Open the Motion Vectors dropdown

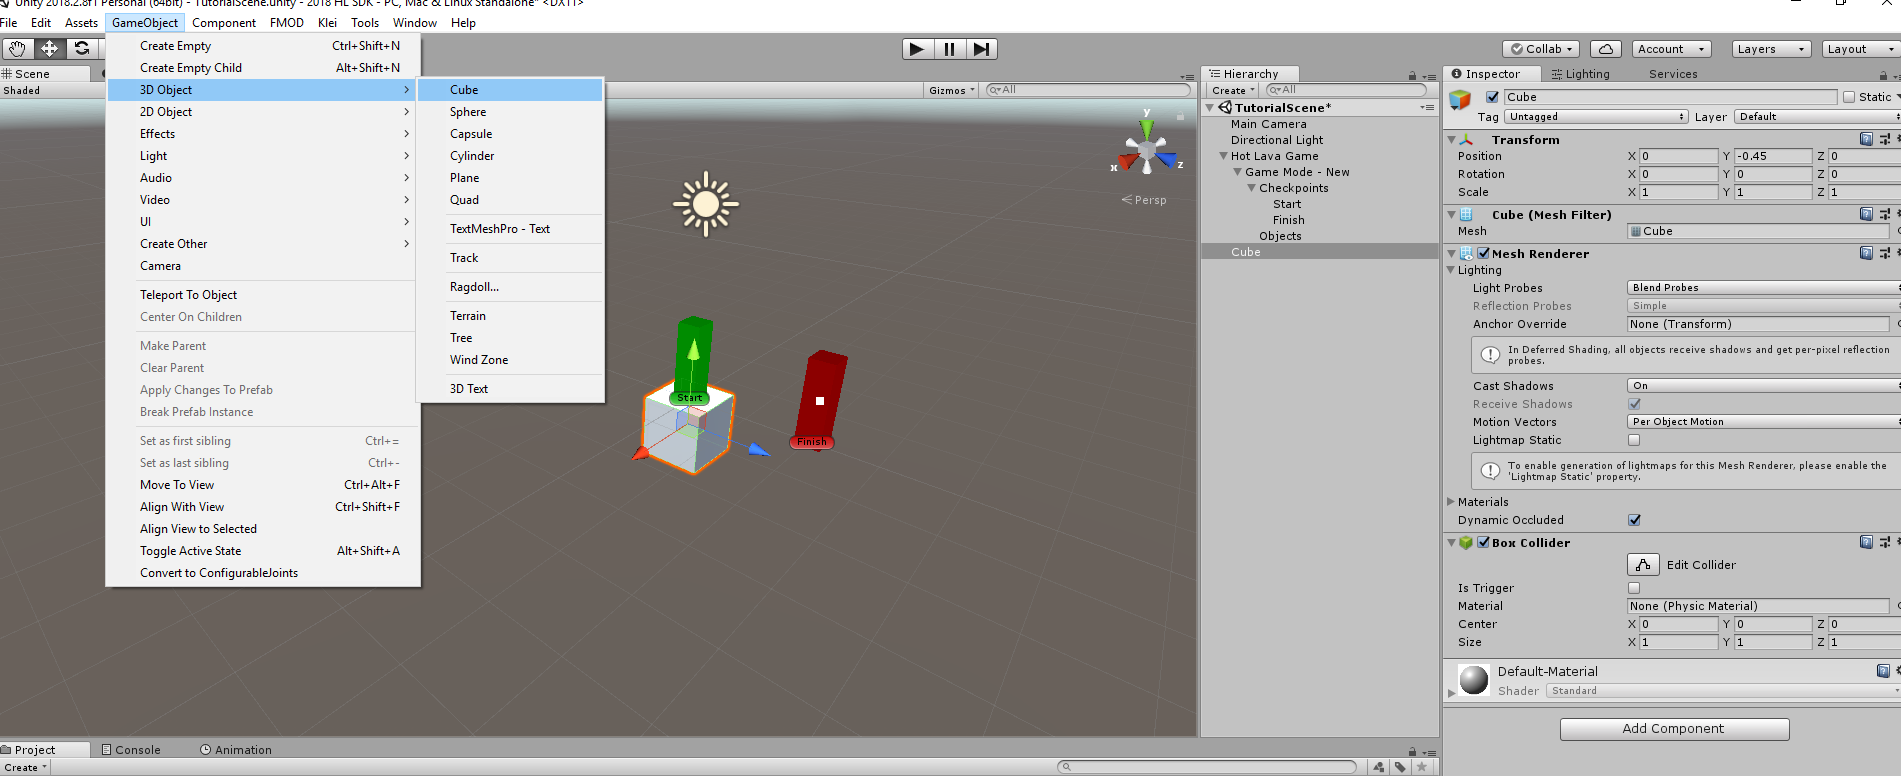(x=1764, y=422)
